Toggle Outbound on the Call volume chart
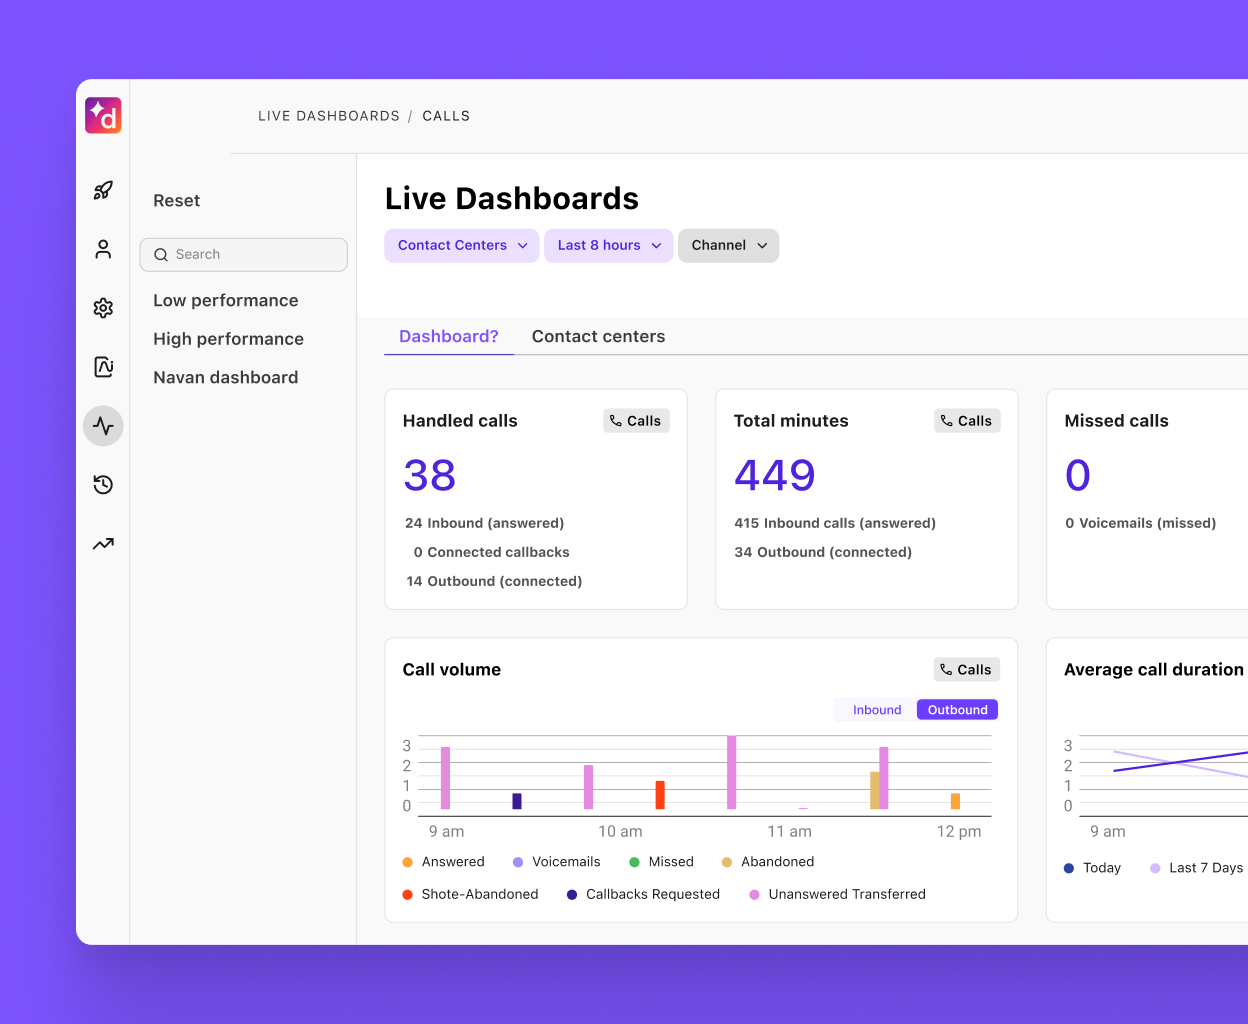The height and width of the screenshot is (1024, 1248). coord(956,709)
